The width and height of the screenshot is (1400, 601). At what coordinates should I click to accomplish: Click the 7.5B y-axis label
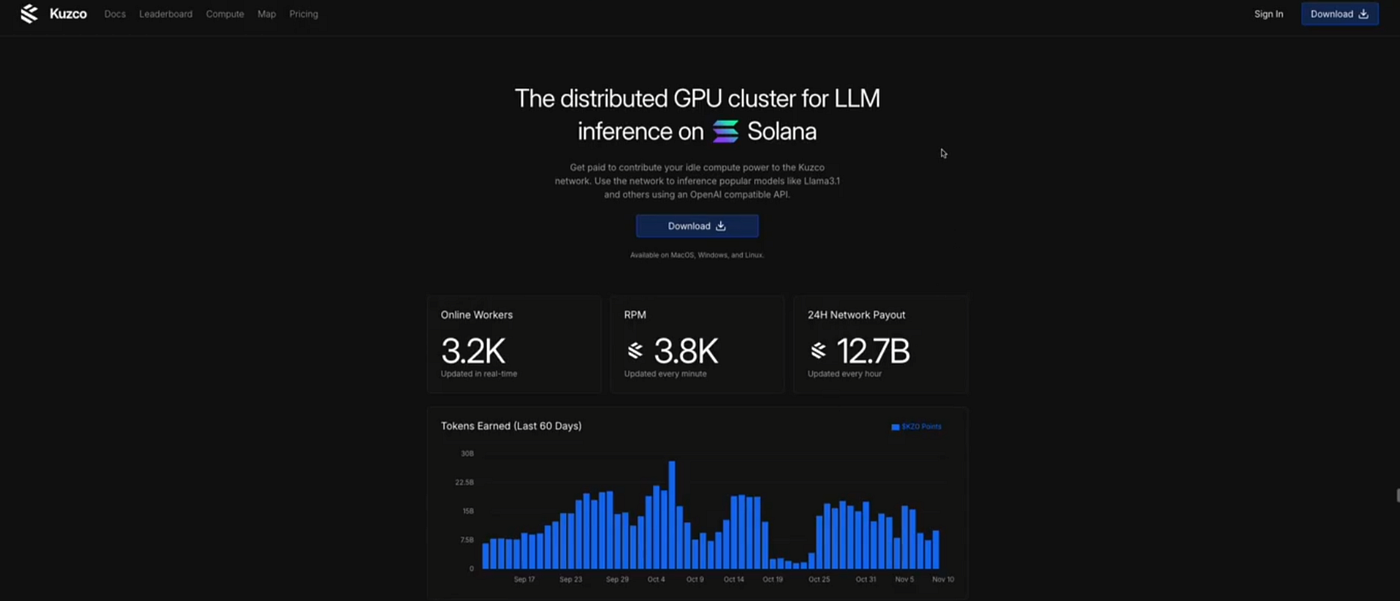click(466, 540)
